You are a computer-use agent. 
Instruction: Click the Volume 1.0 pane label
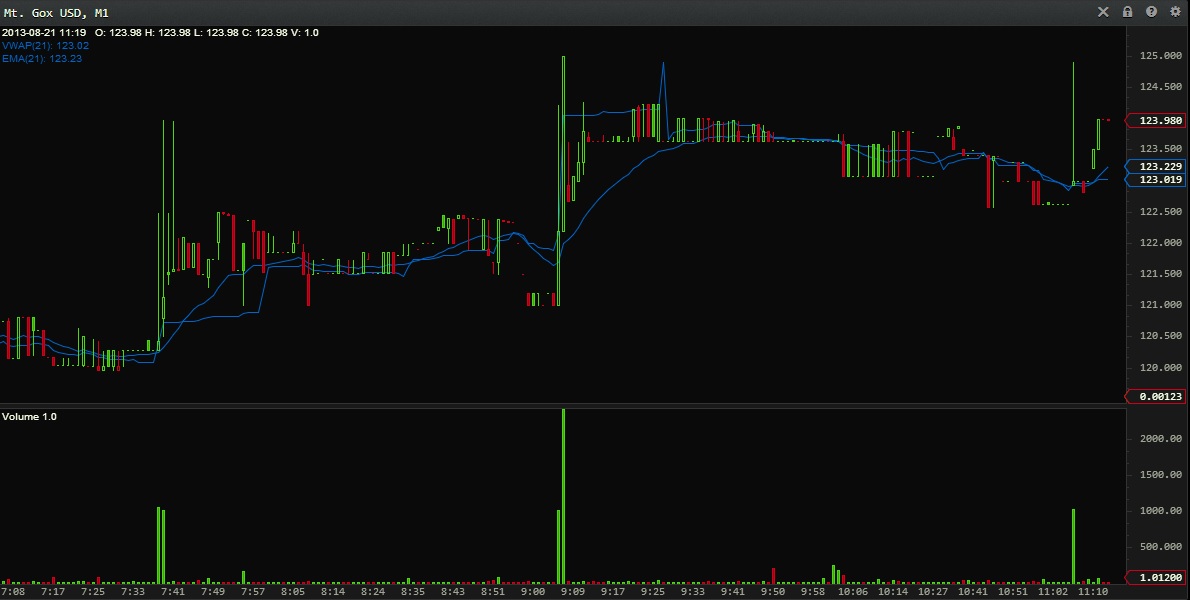click(29, 416)
